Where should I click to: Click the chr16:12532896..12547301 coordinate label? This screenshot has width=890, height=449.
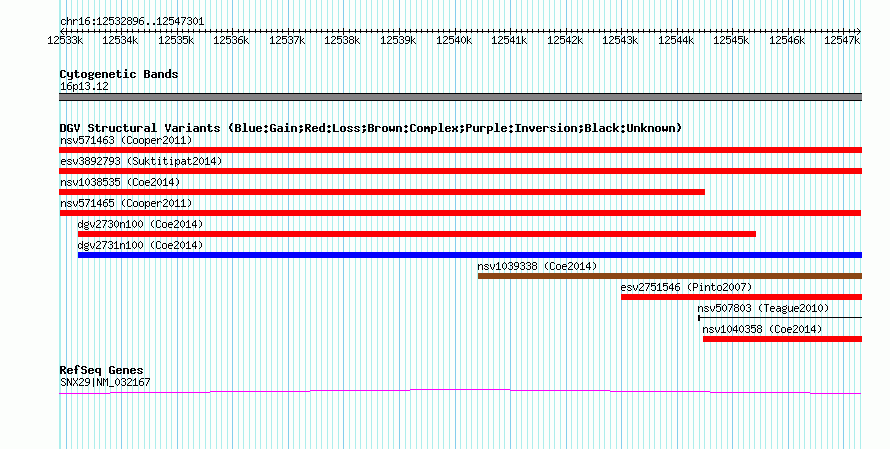coord(132,22)
